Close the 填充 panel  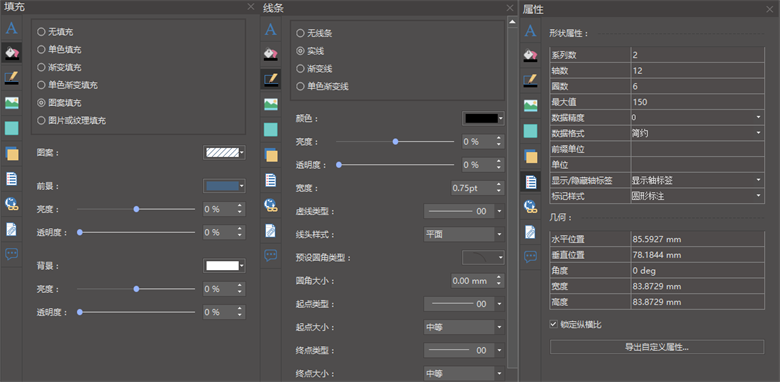pyautogui.click(x=251, y=7)
